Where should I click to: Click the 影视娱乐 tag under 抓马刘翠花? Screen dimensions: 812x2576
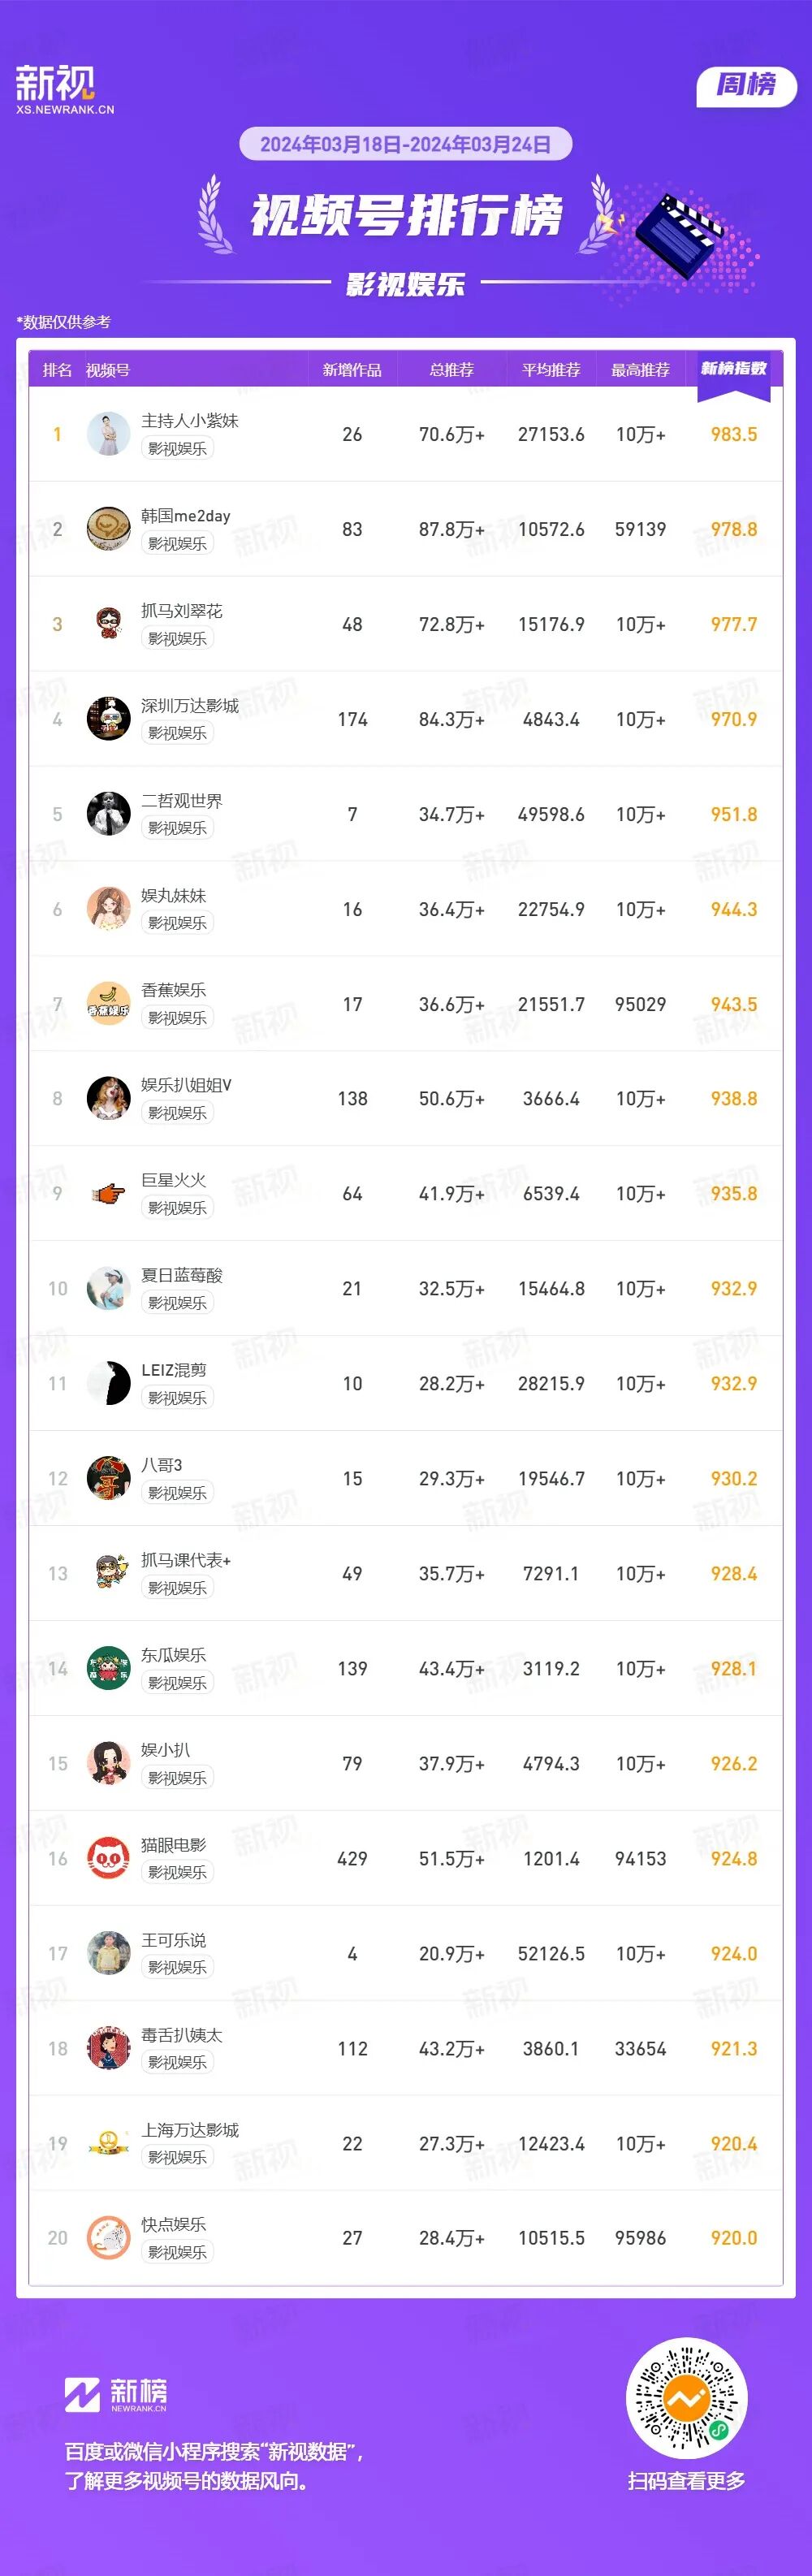tap(177, 638)
